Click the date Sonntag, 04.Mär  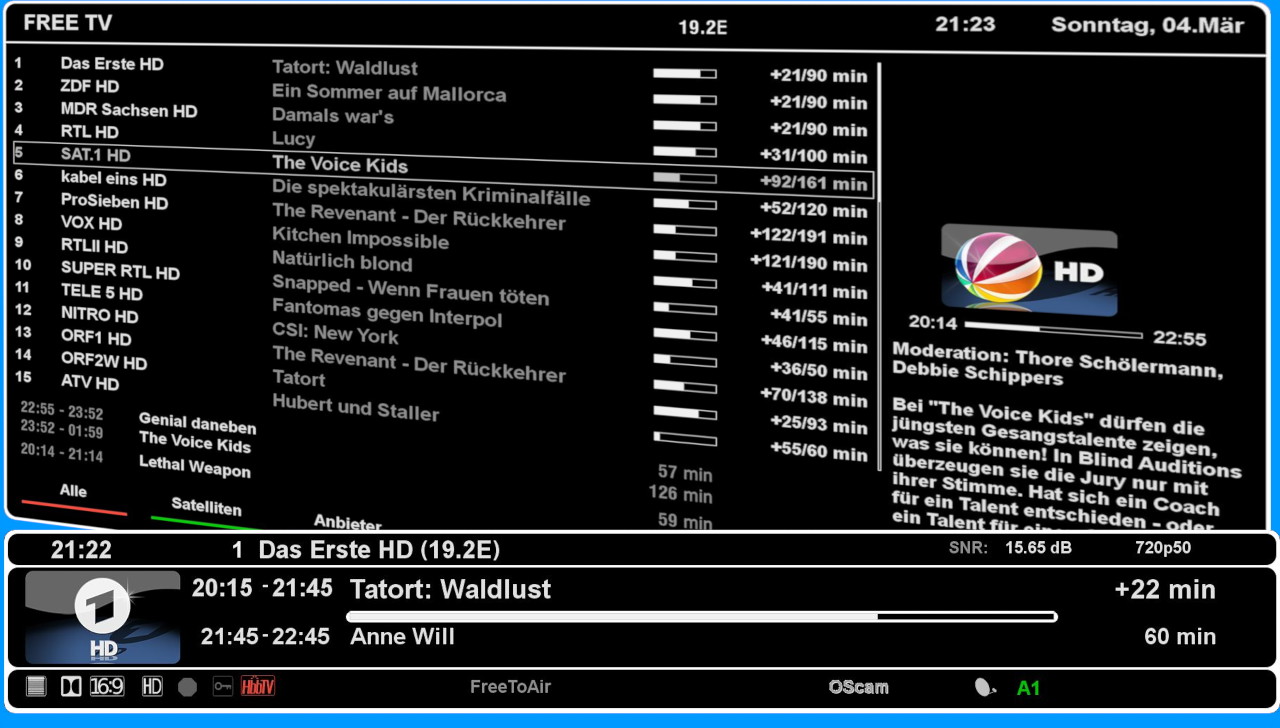click(x=1148, y=26)
